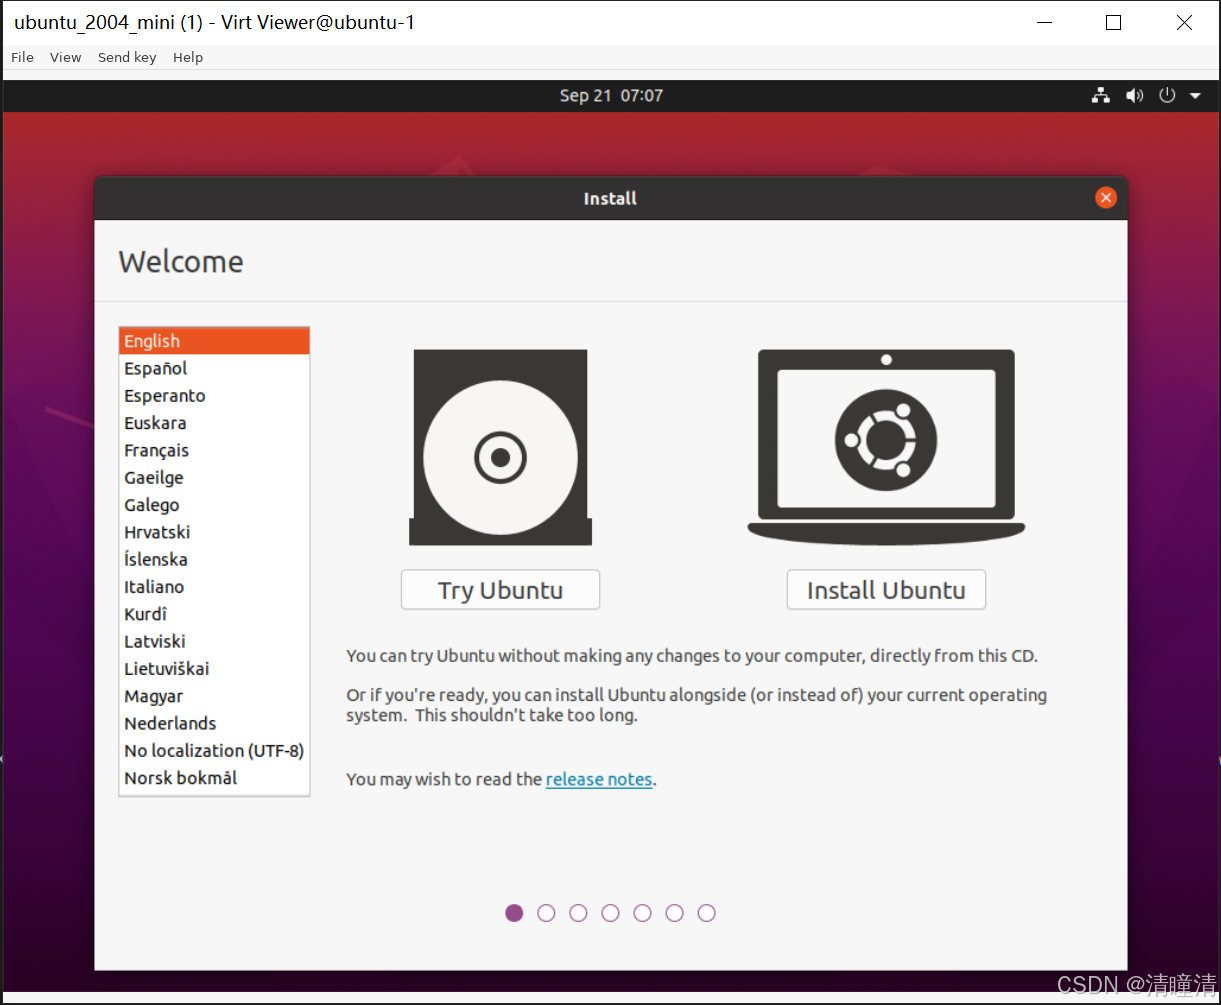This screenshot has width=1221, height=1005.
Task: Select Norsk bokmål in the language list
Action: point(214,778)
